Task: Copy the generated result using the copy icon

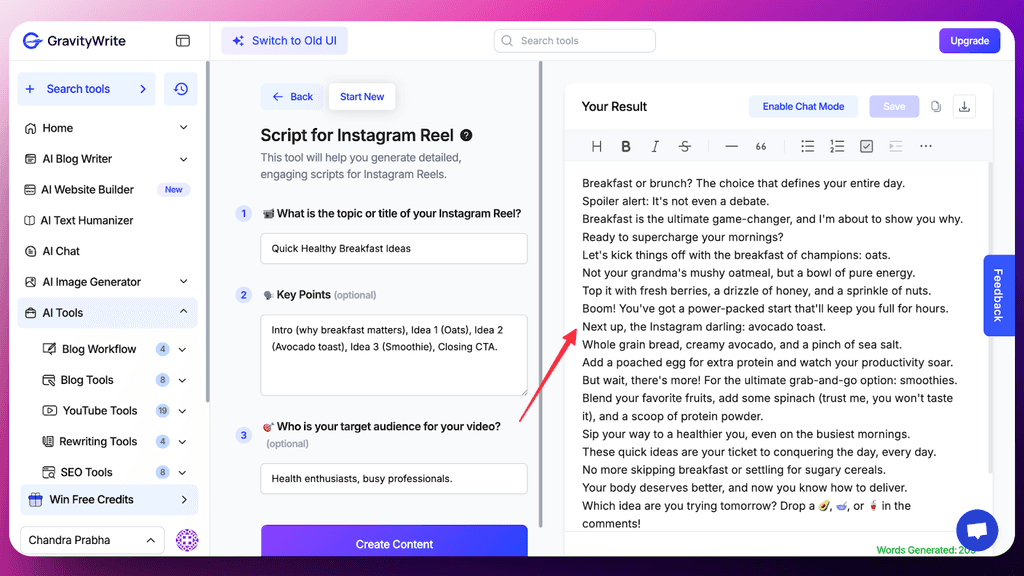Action: coord(935,106)
